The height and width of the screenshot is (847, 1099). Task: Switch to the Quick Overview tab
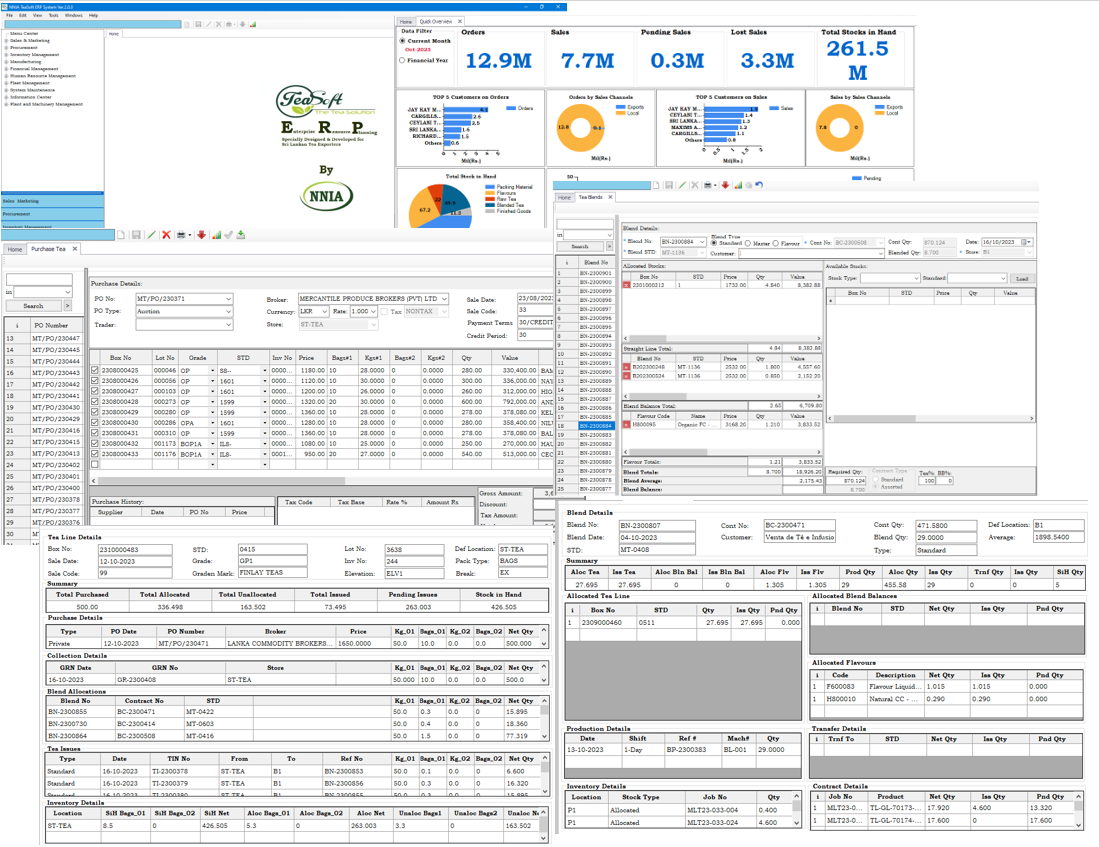point(435,21)
